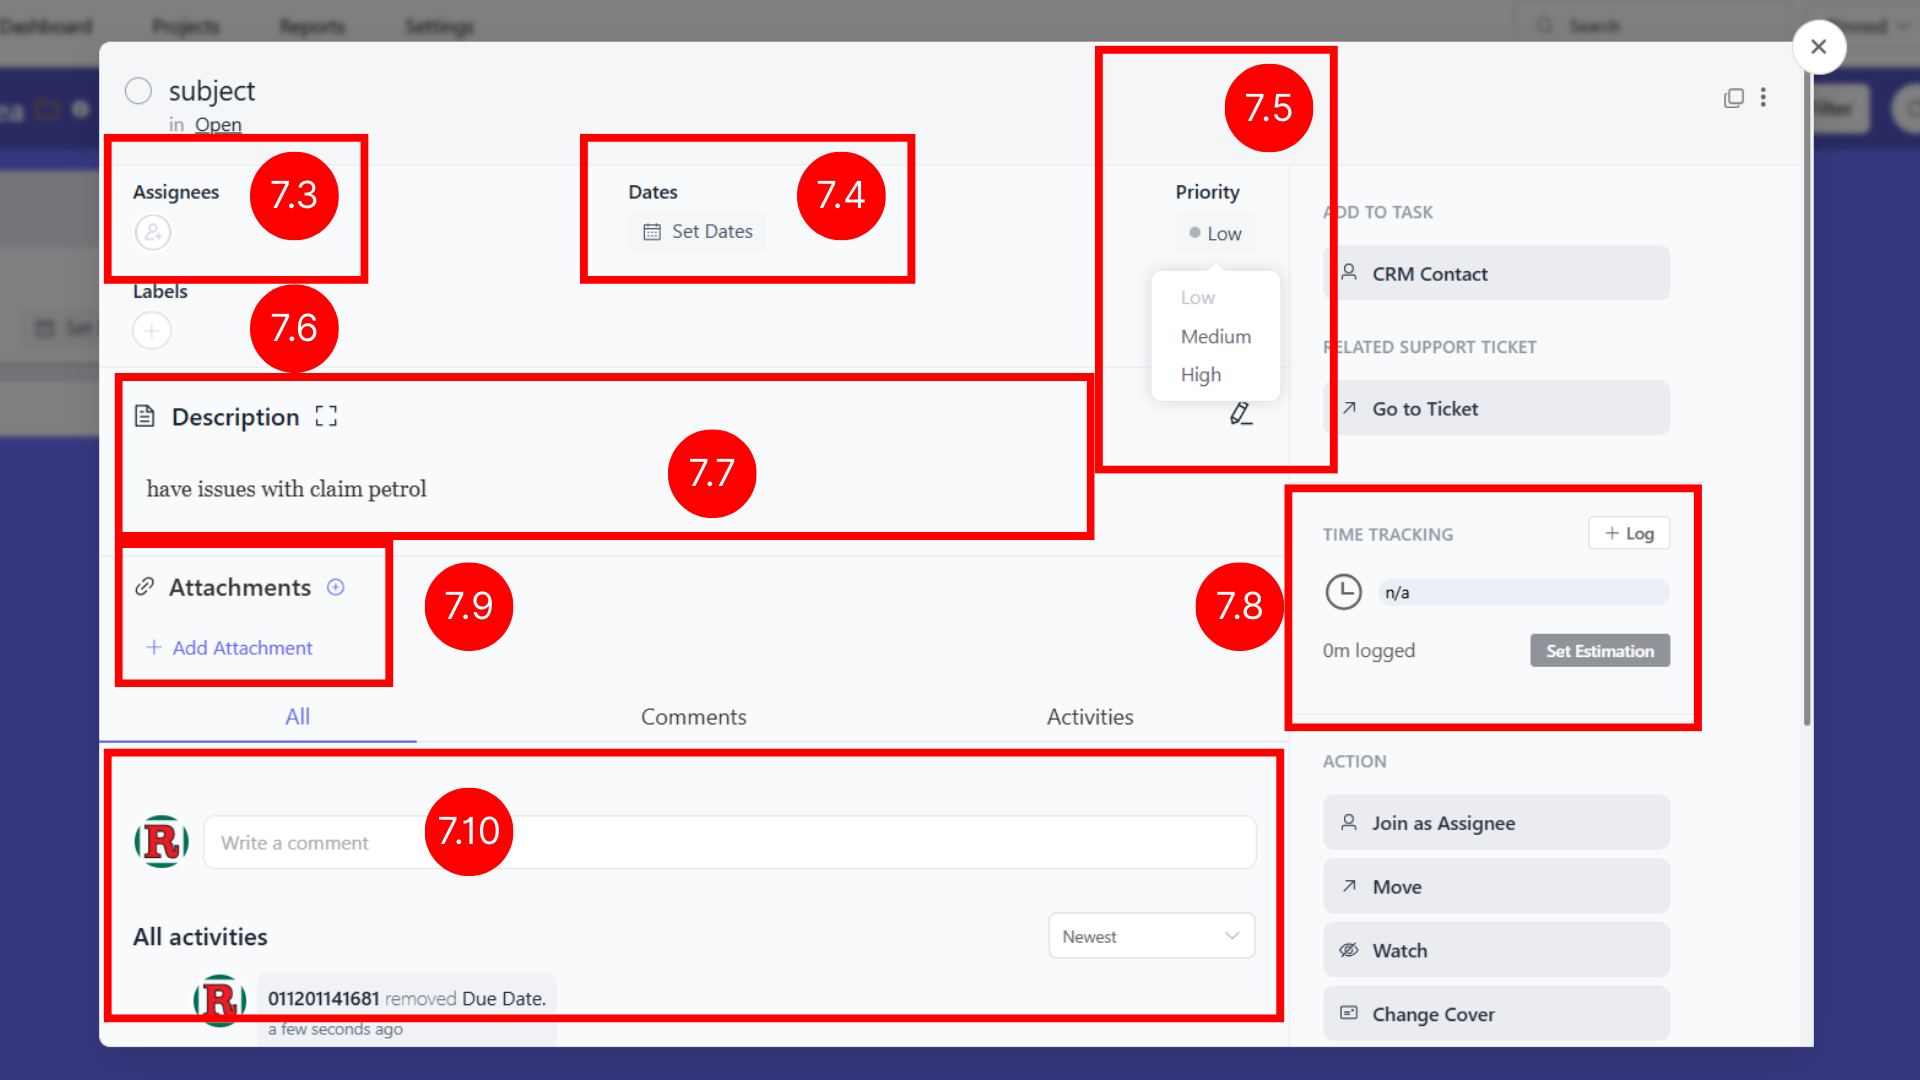The image size is (1920, 1080).
Task: Click the Set Estimation button
Action: coord(1599,650)
